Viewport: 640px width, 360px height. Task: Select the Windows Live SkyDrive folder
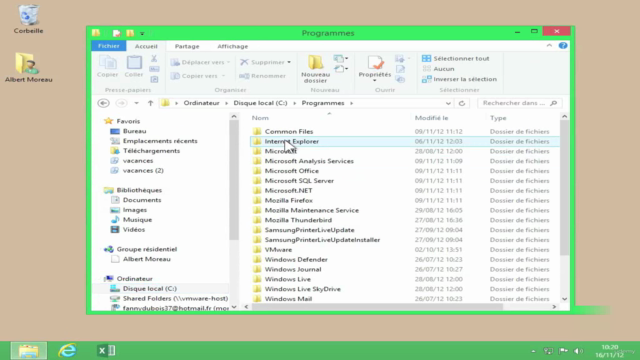point(302,289)
